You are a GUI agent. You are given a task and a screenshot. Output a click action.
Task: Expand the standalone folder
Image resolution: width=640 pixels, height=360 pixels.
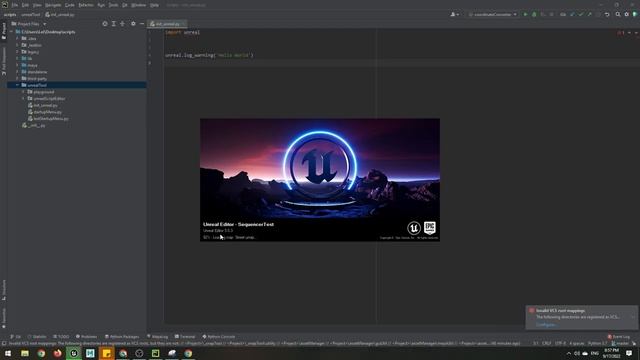tap(17, 72)
